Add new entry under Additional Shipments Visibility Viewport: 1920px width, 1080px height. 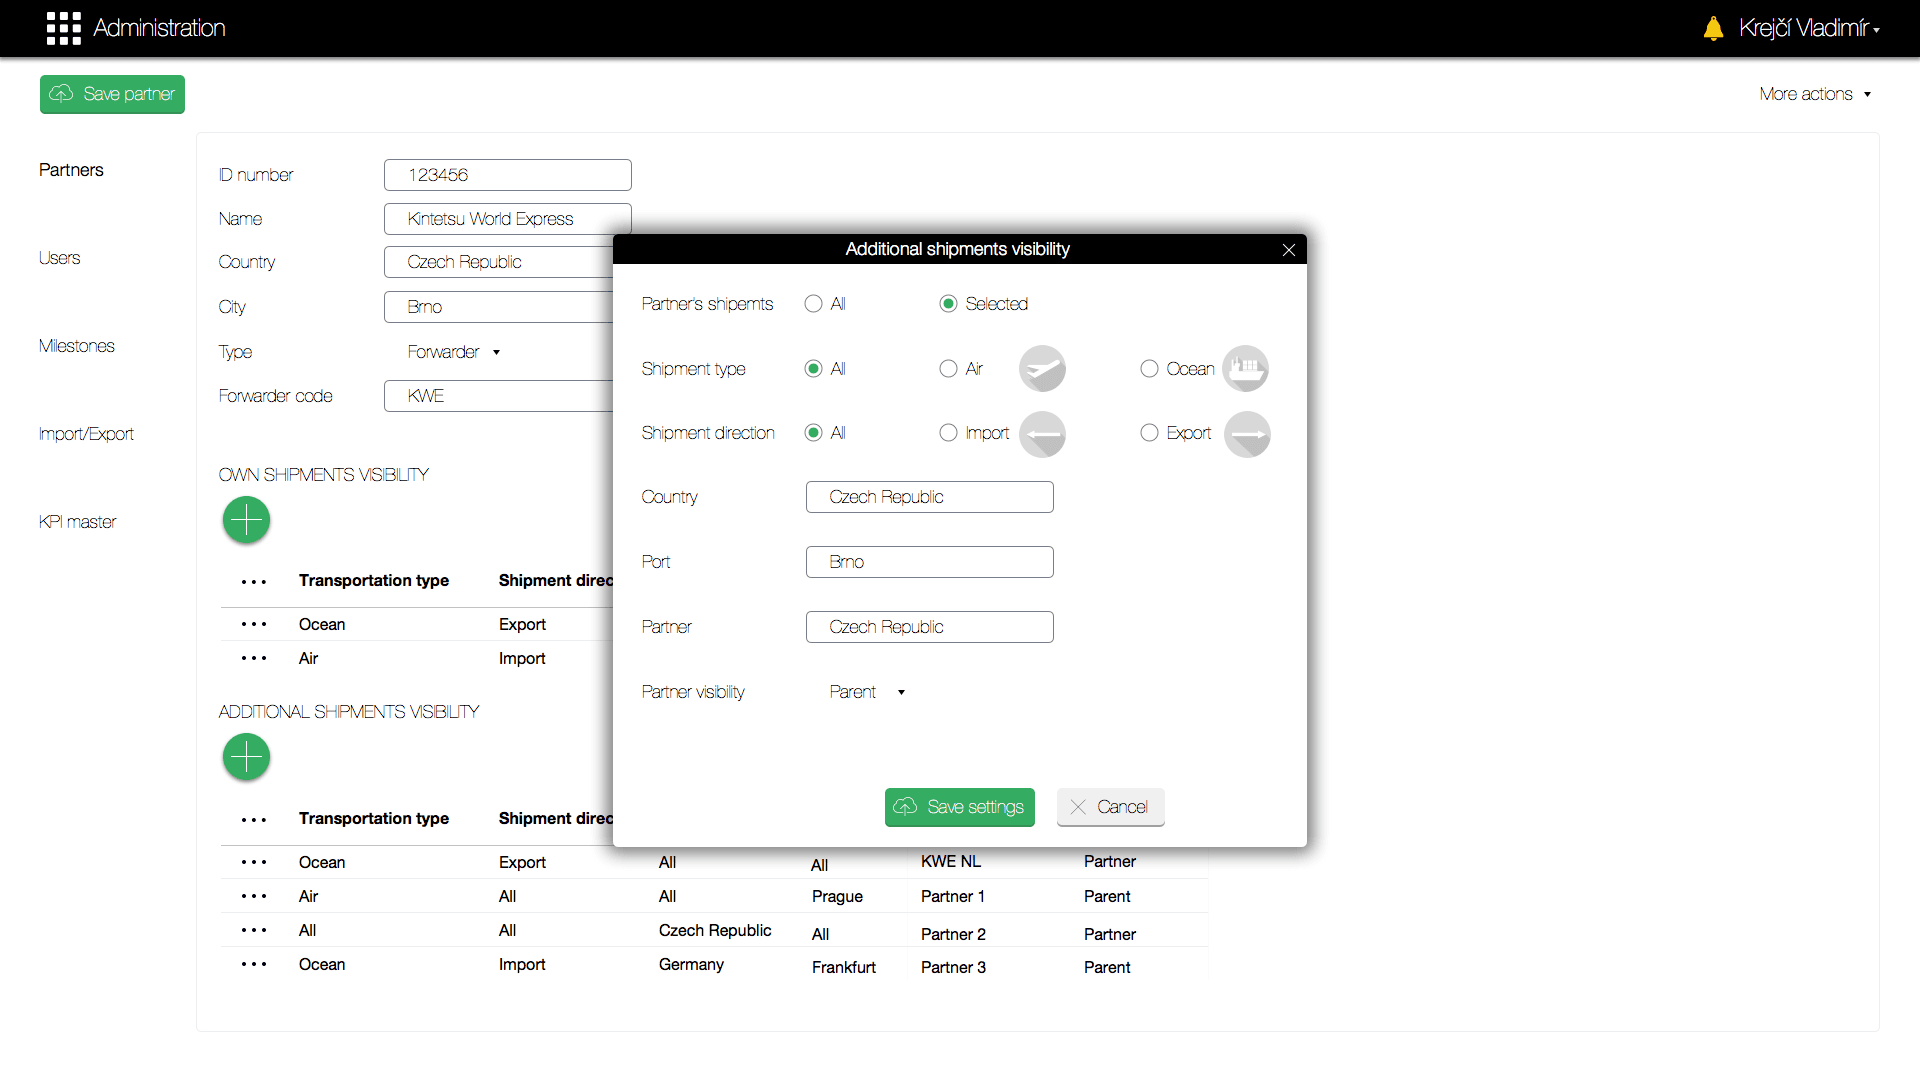246,757
